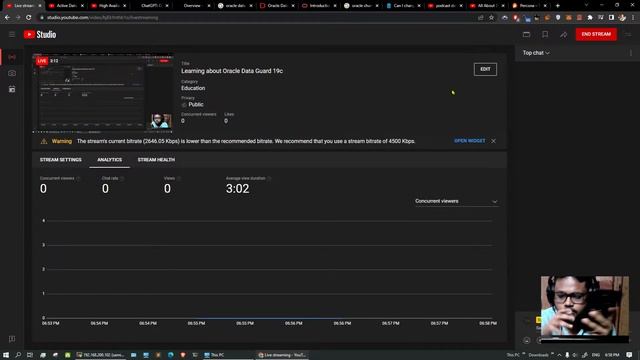This screenshot has height=360, width=640.
Task: Click the YouTube Studio logo
Action: coord(40,35)
